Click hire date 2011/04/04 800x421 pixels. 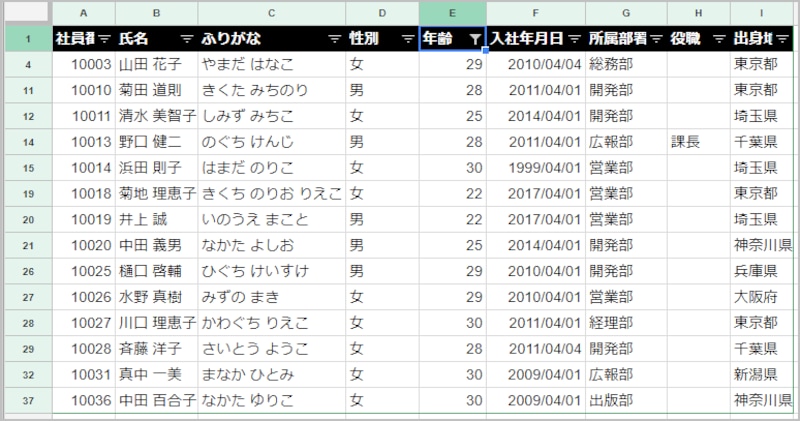coord(536,349)
